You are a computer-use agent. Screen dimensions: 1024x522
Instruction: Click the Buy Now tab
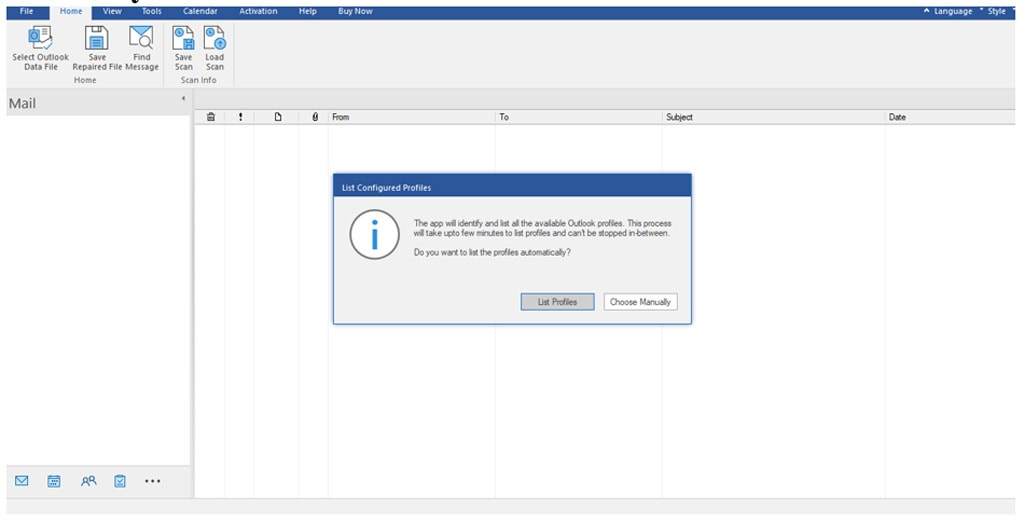(x=355, y=11)
